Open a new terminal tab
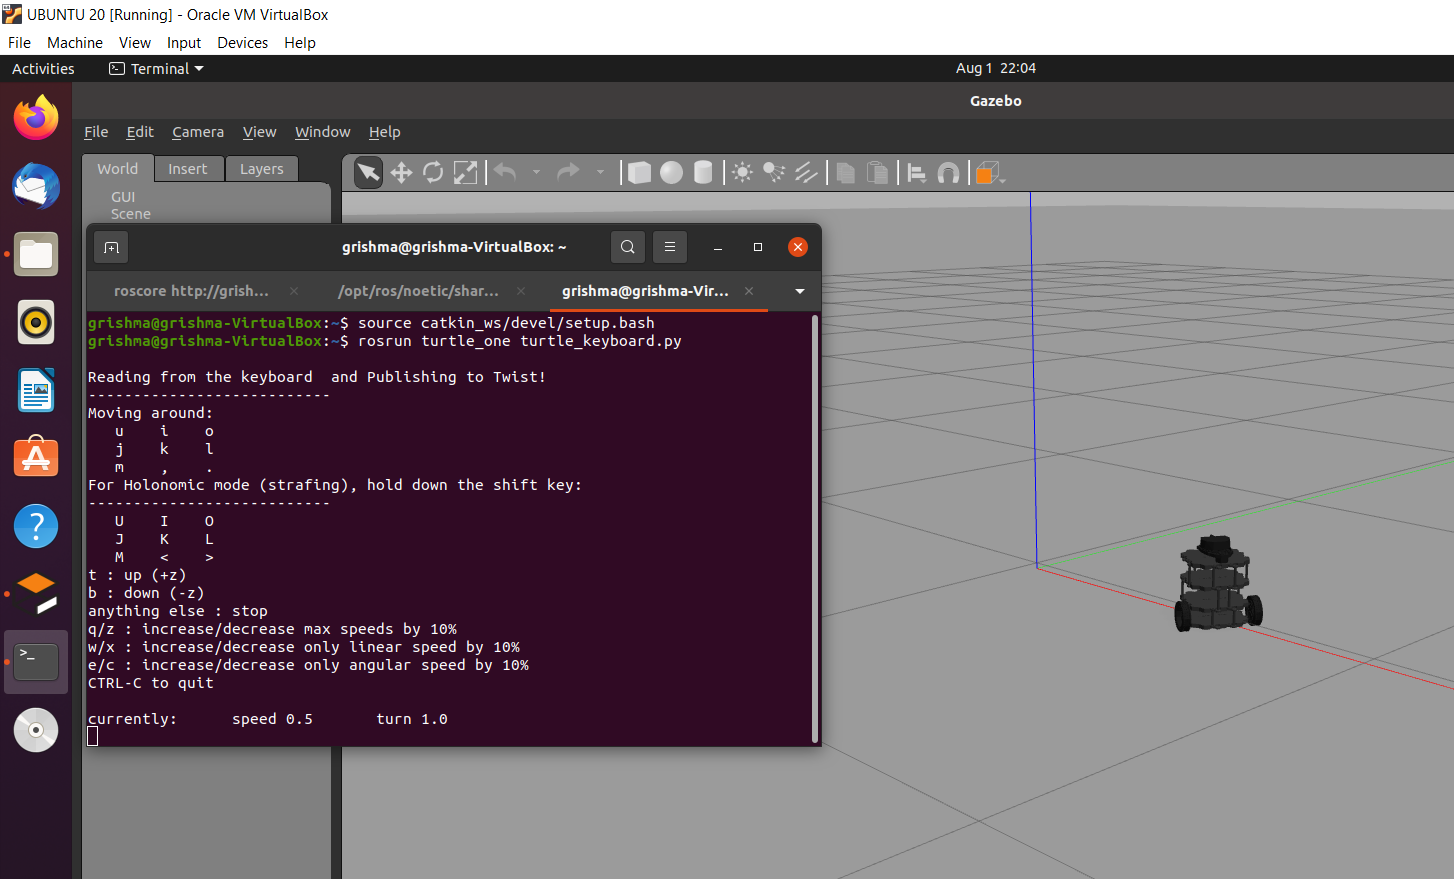1454x879 pixels. coord(110,246)
